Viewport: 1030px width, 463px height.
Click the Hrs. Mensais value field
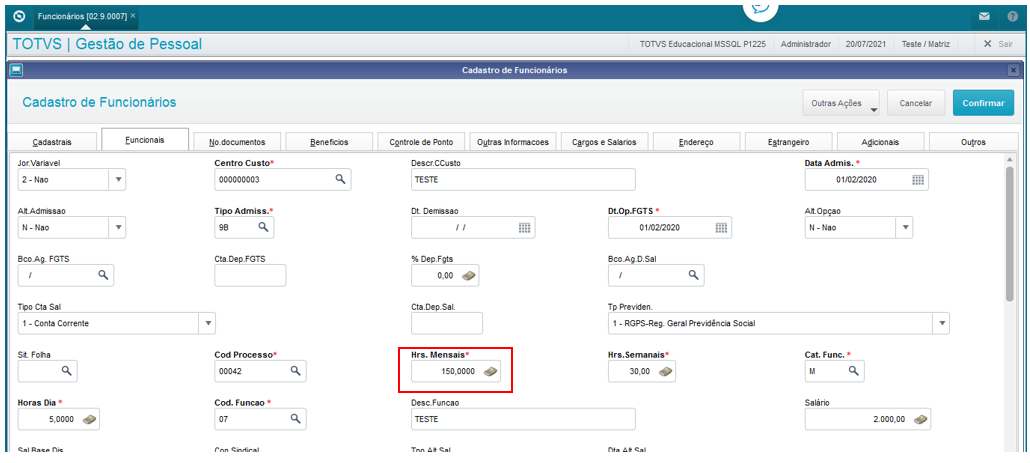coord(455,371)
